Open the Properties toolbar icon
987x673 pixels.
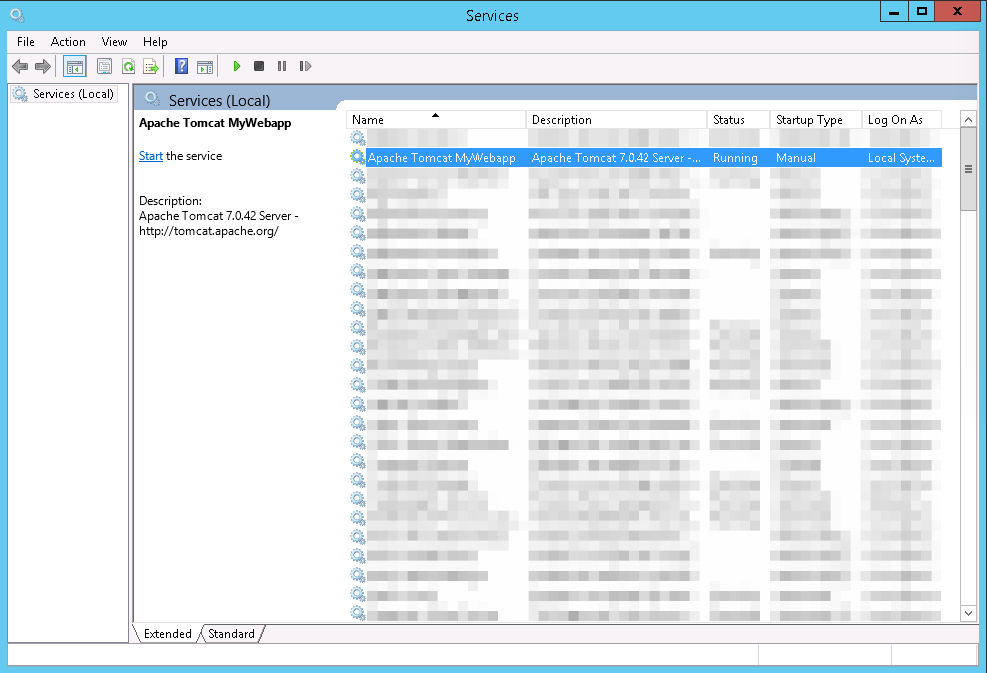pyautogui.click(x=104, y=67)
